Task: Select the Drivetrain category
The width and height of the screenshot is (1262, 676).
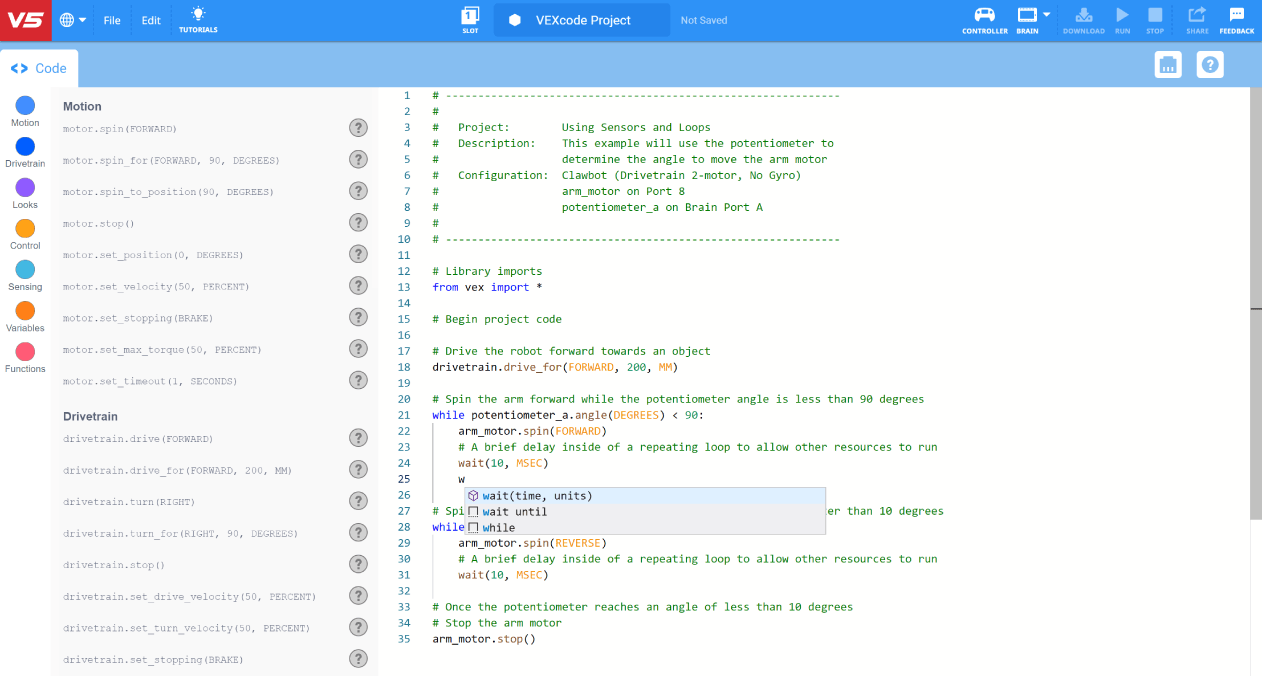Action: 25,152
